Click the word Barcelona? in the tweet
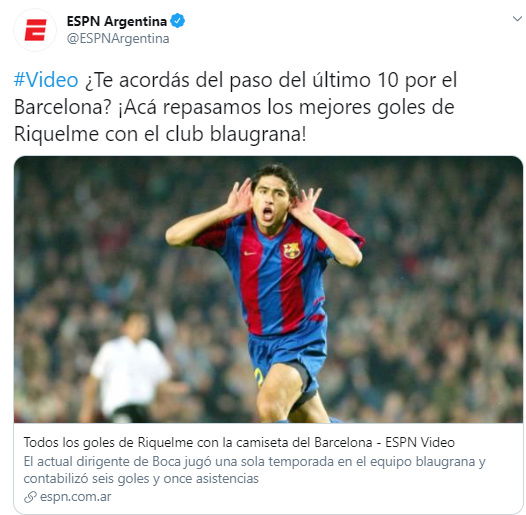 (x=62, y=107)
